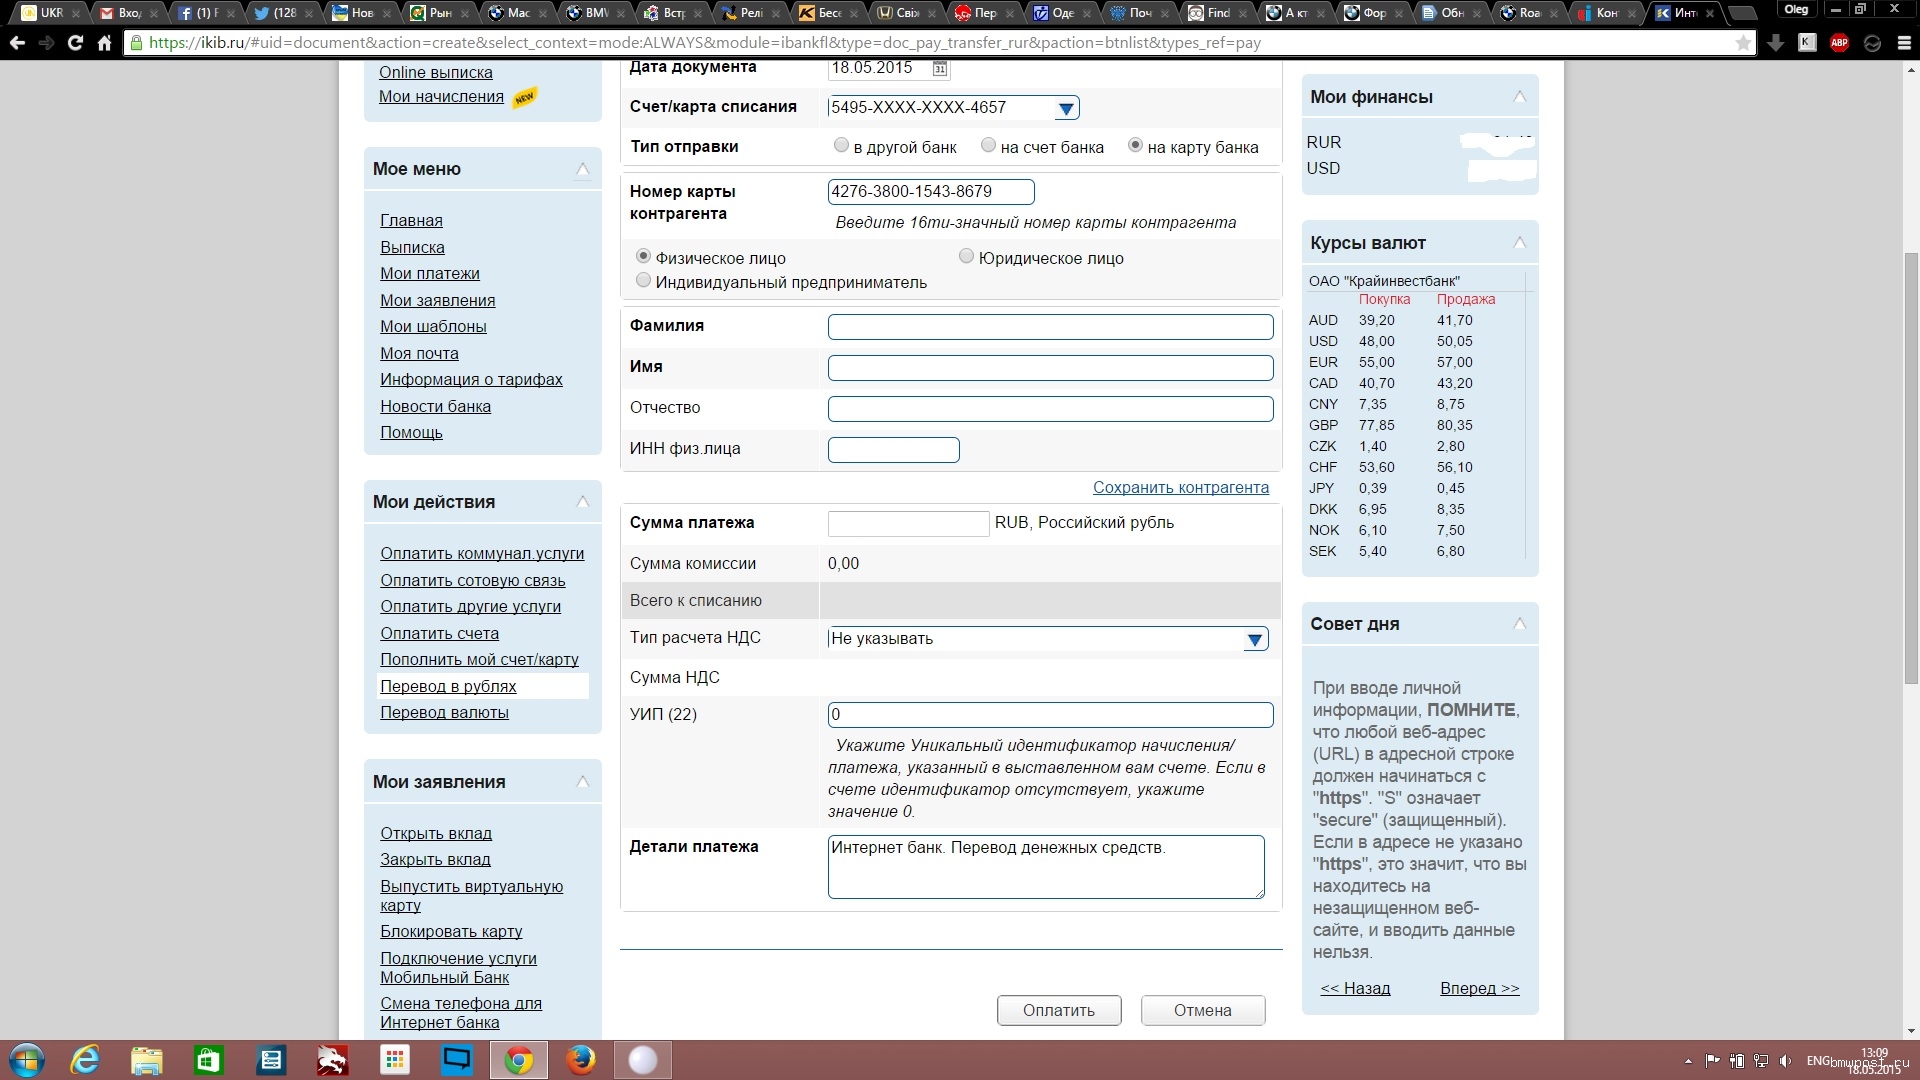The width and height of the screenshot is (1920, 1080).
Task: Click the browser reload page icon
Action: [75, 43]
